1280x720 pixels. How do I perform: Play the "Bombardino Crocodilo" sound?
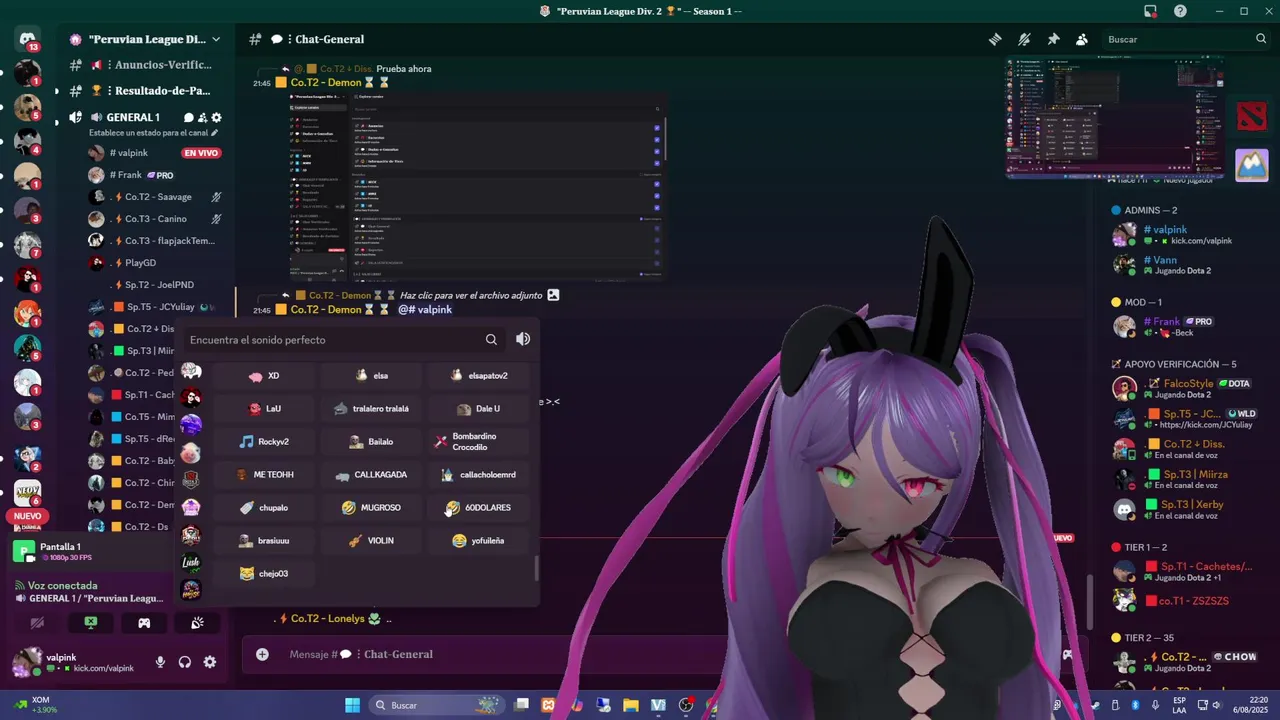click(x=479, y=442)
